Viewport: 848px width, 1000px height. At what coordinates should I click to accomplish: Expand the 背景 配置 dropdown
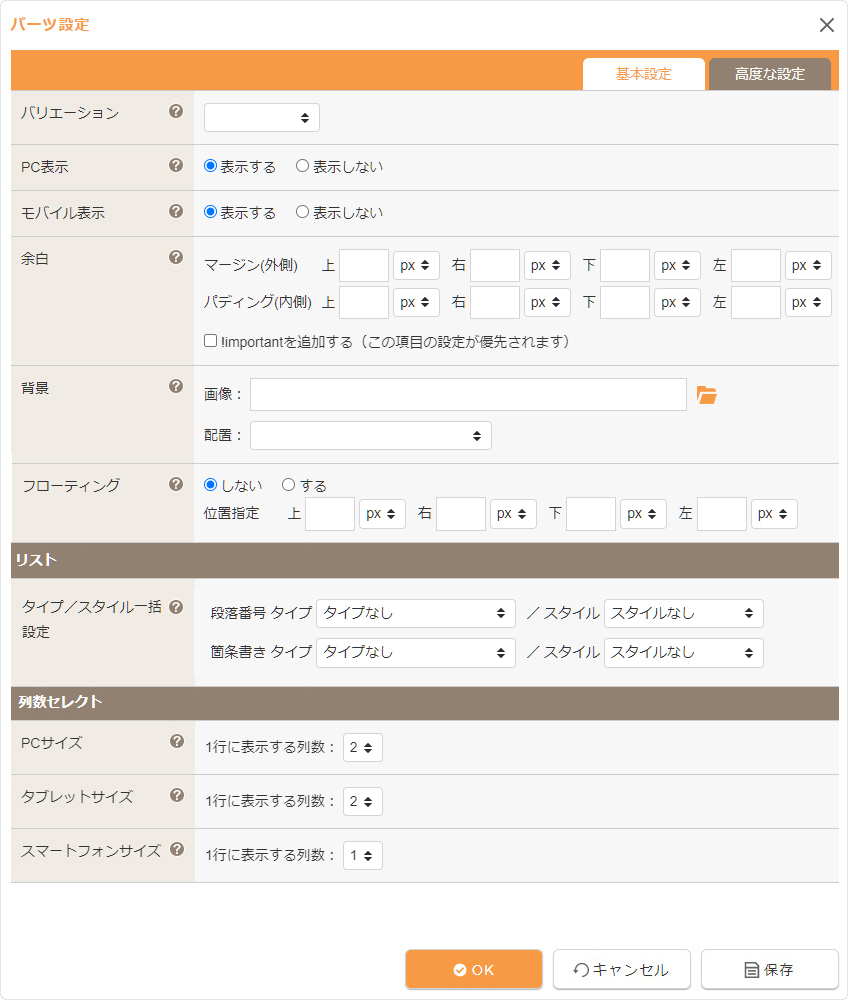(x=371, y=436)
